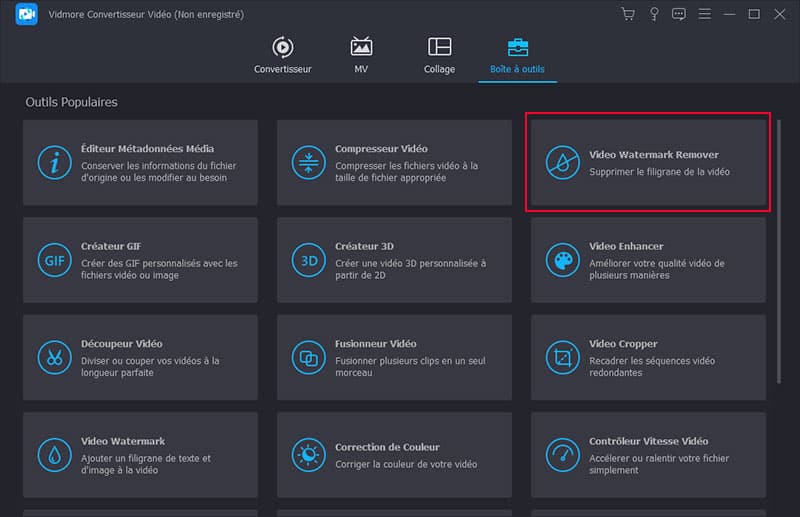Click the Fusionneur Vidéo icon
The width and height of the screenshot is (800, 517).
[x=308, y=357]
